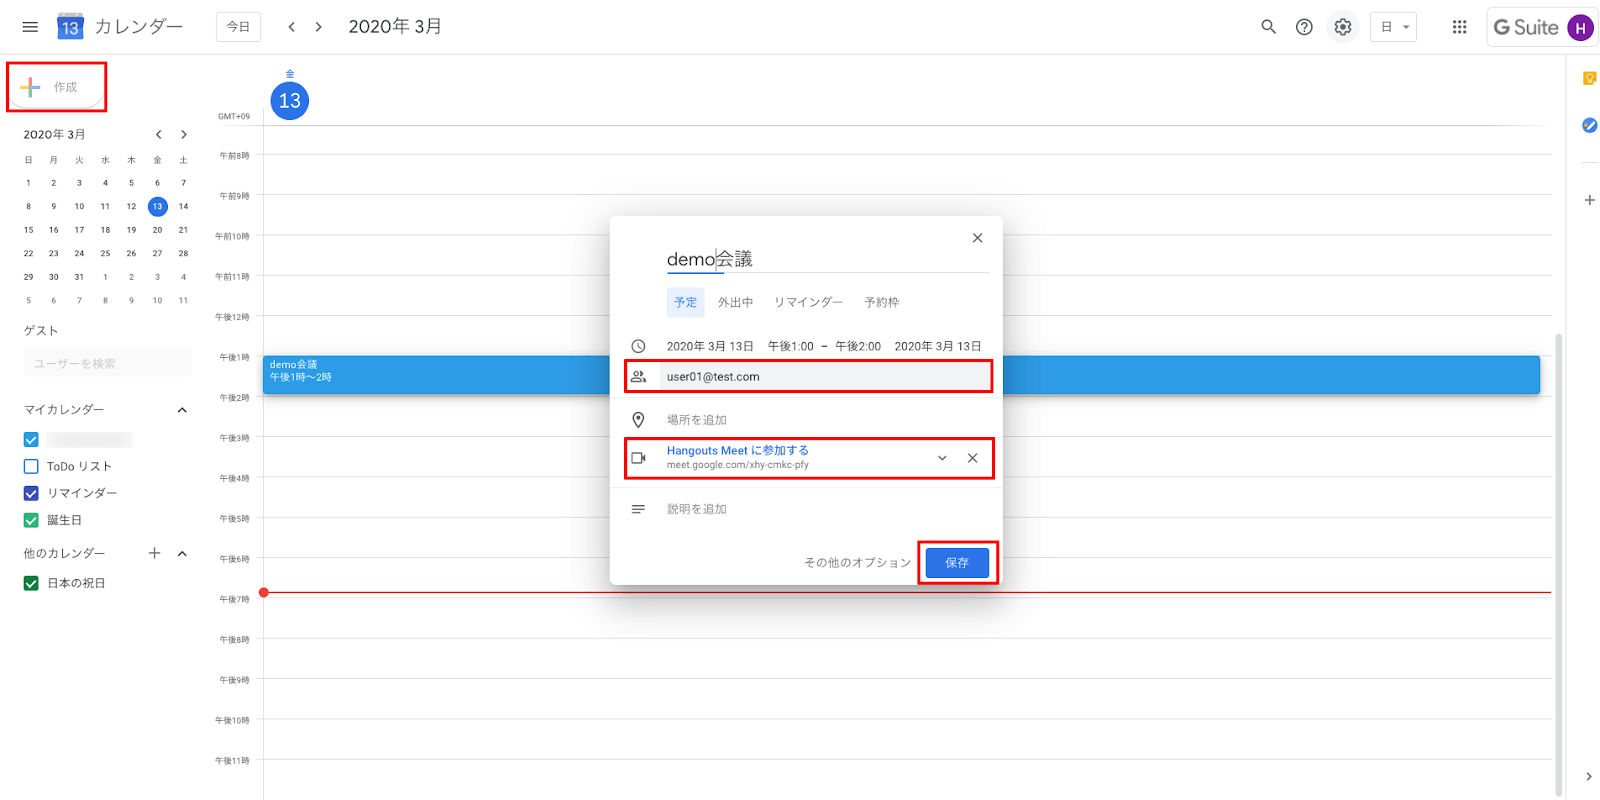This screenshot has height=800, width=1600.
Task: Open その他のオプション
Action: click(857, 563)
